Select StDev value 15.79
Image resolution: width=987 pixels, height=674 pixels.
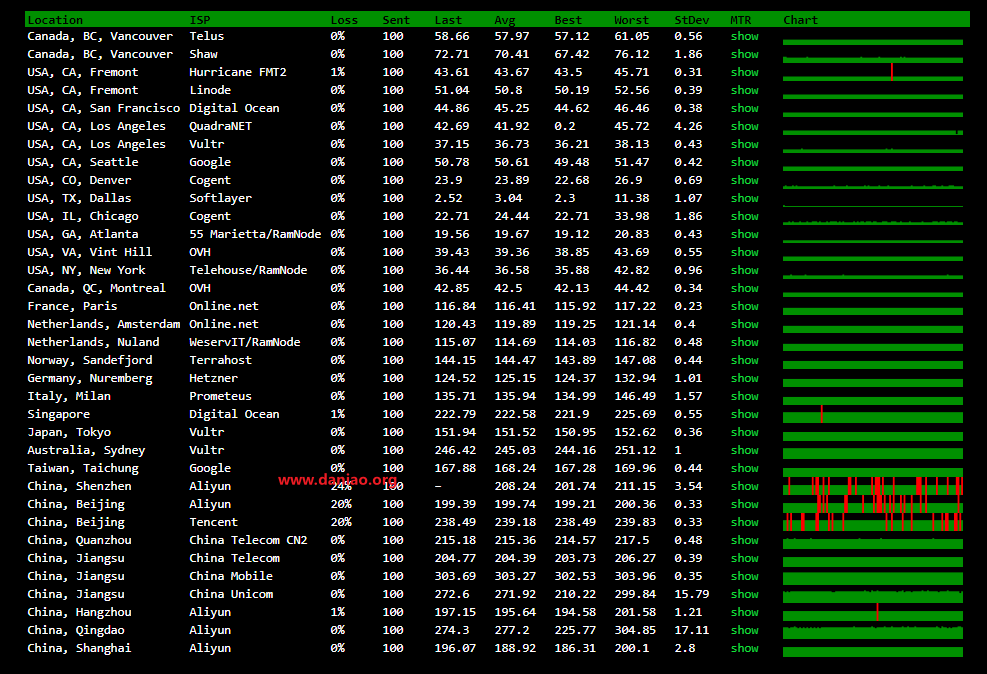click(x=691, y=594)
